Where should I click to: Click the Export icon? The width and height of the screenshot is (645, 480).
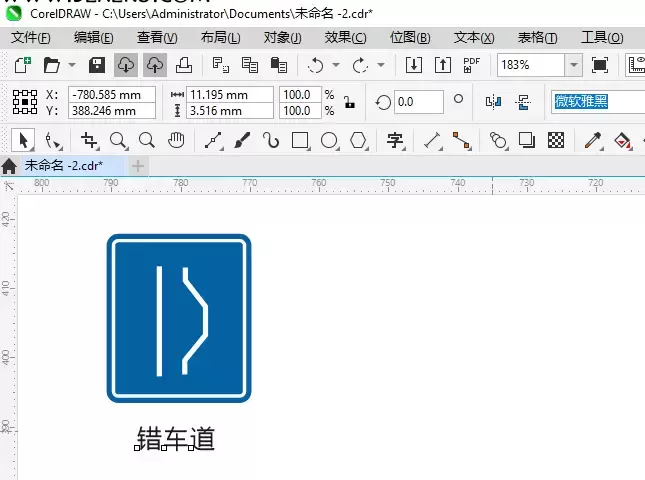(443, 65)
